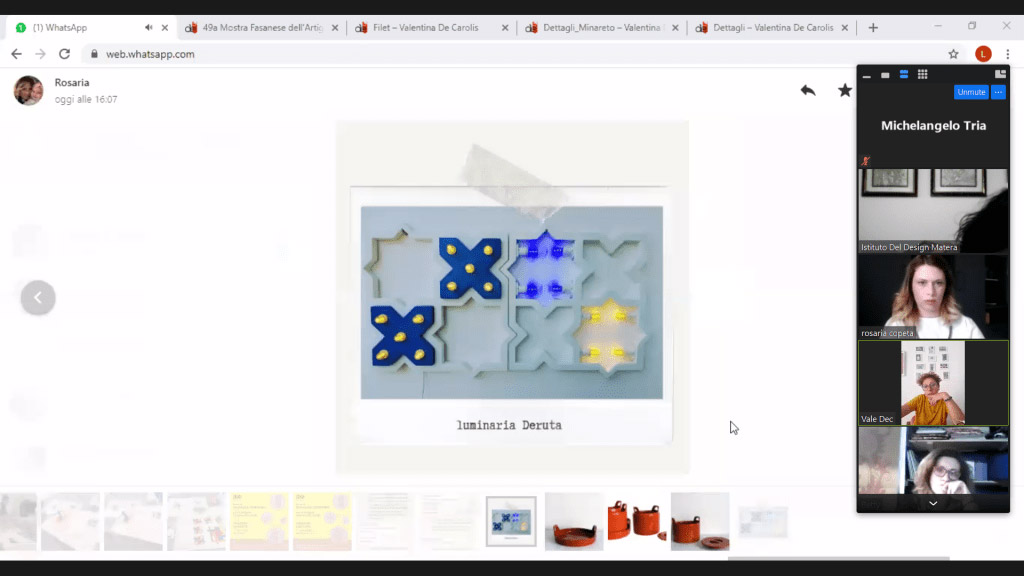Select Zoom stacked speaker view
This screenshot has height=576, width=1024.
tap(904, 74)
